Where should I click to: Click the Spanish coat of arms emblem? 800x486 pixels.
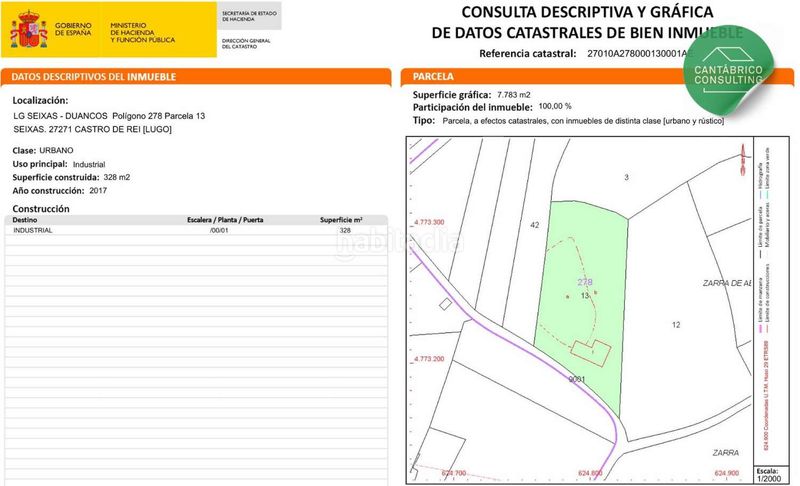point(29,30)
